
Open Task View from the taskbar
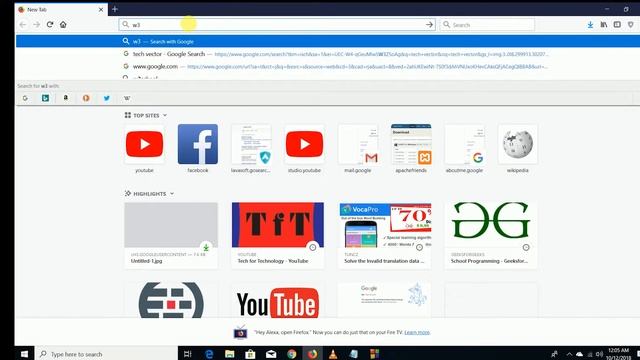(x=188, y=354)
